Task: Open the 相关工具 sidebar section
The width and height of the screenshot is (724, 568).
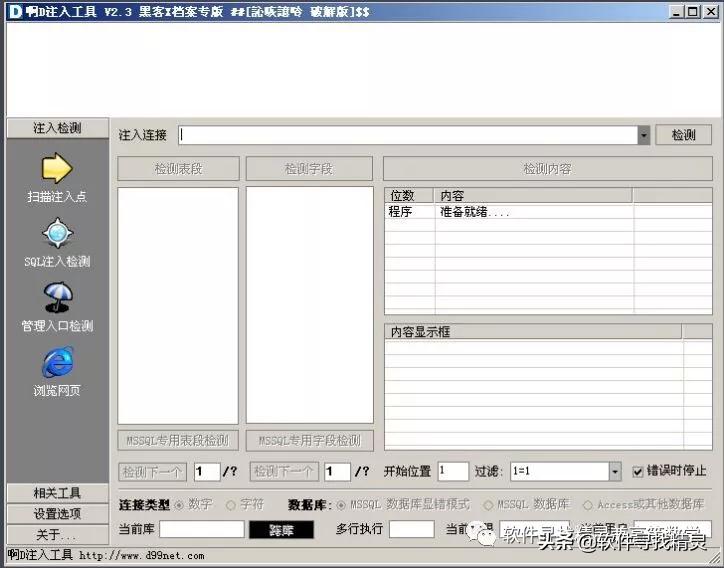Action: [x=58, y=493]
